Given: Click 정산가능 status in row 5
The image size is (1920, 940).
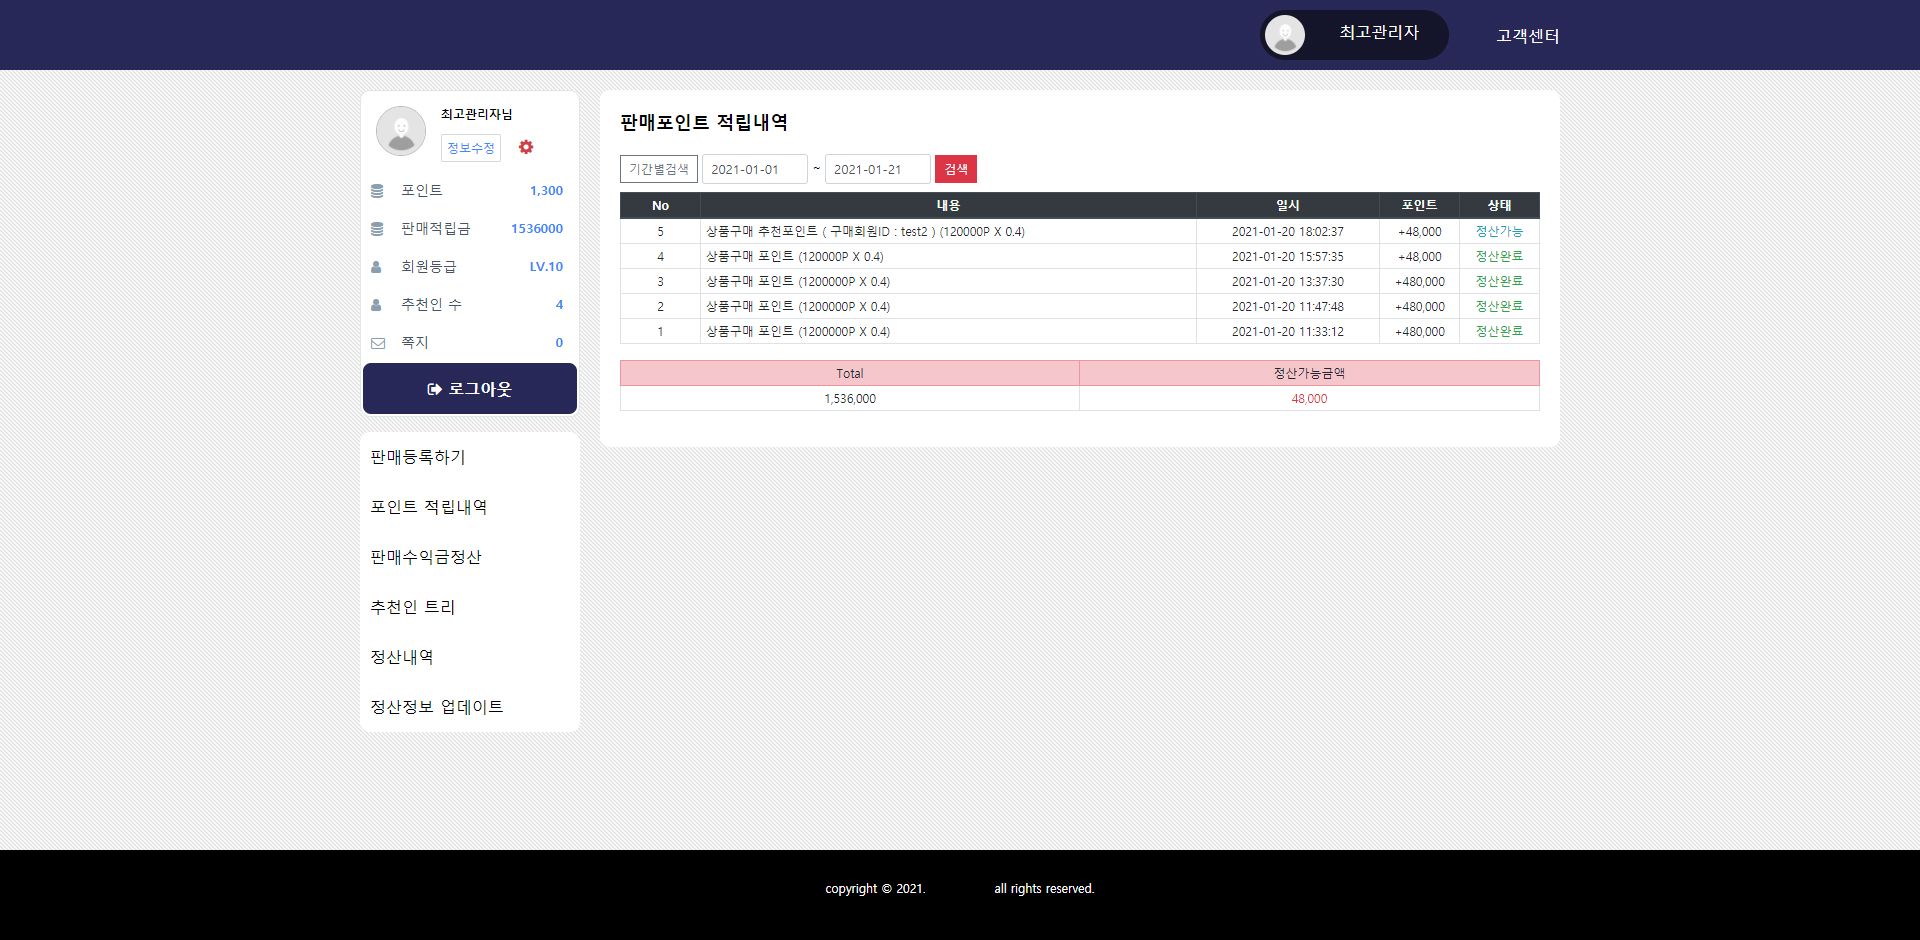Looking at the screenshot, I should point(1499,231).
